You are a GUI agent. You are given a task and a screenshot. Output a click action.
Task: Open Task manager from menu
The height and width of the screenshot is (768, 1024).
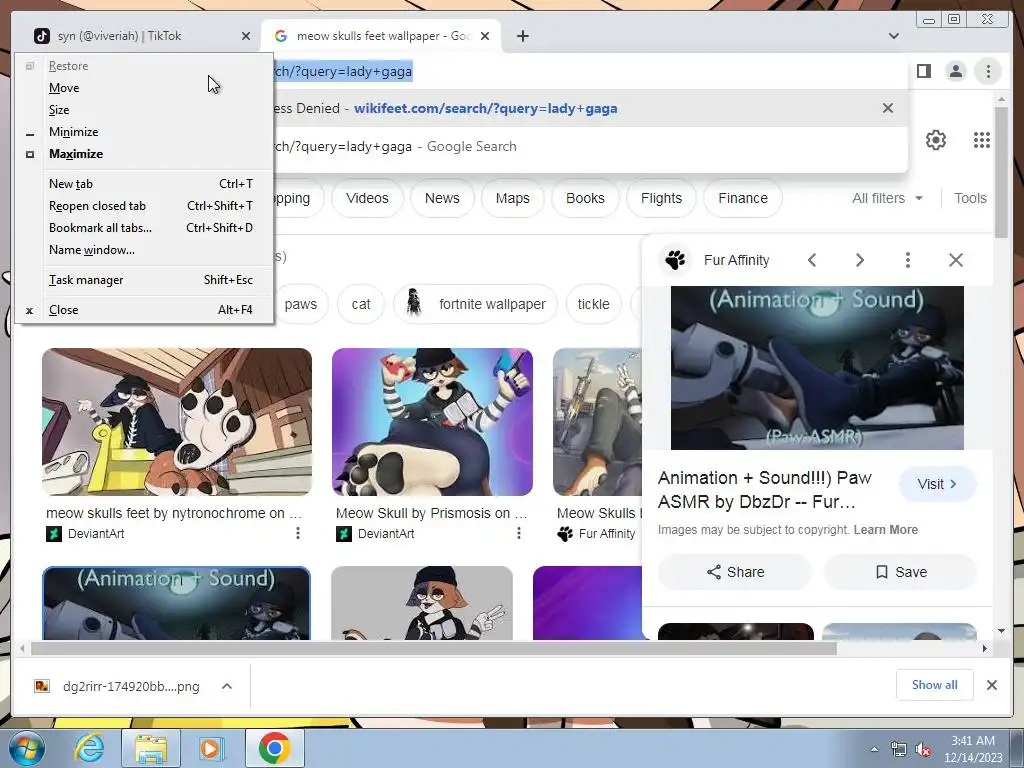point(144,280)
